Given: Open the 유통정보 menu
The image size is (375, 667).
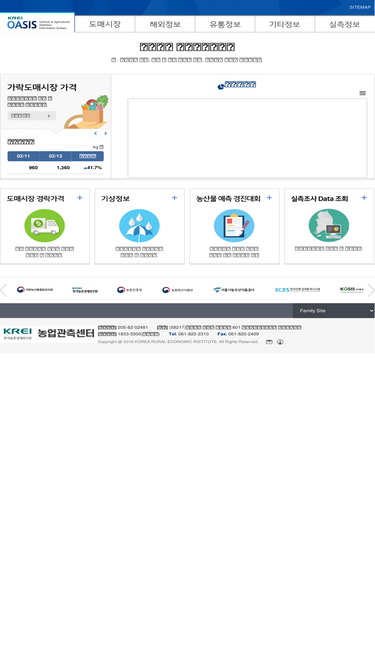Looking at the screenshot, I should tap(225, 24).
